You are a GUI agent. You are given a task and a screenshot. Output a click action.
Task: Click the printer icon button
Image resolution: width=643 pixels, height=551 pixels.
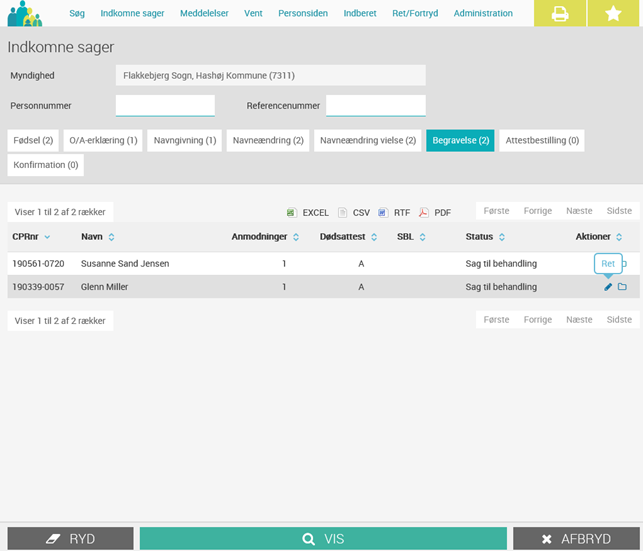560,13
